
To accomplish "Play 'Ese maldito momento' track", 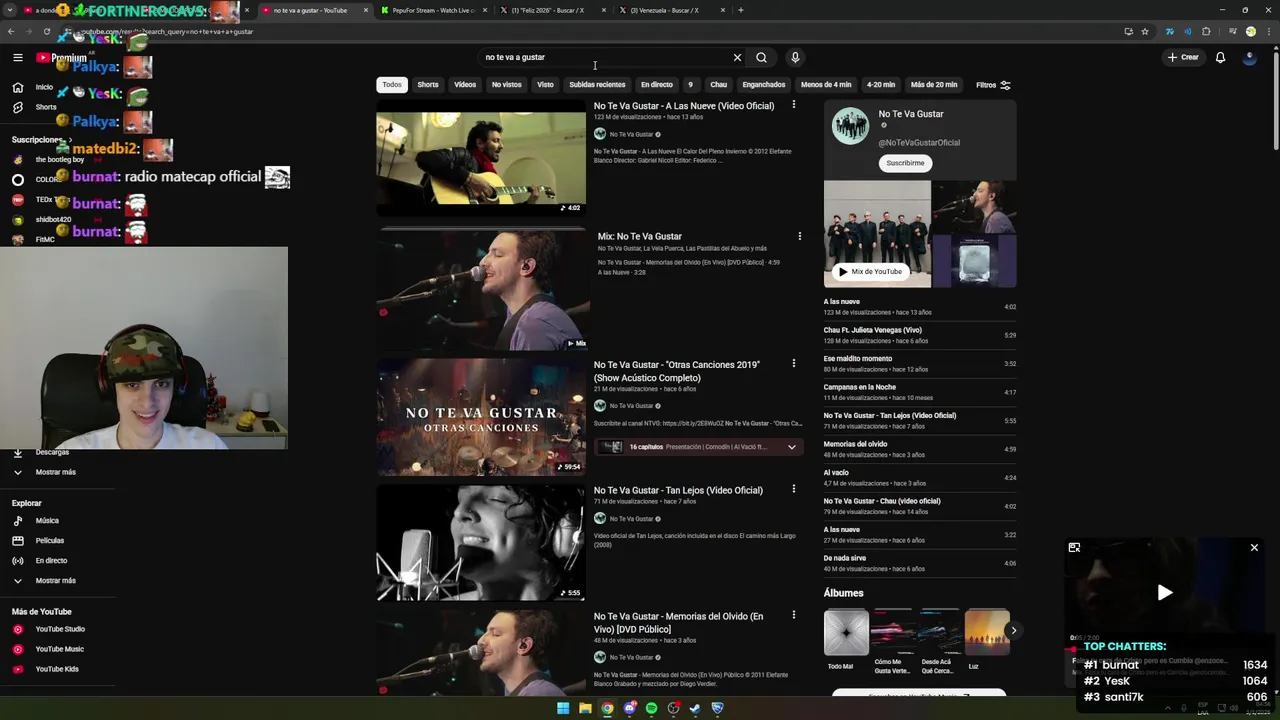I will coord(919,363).
